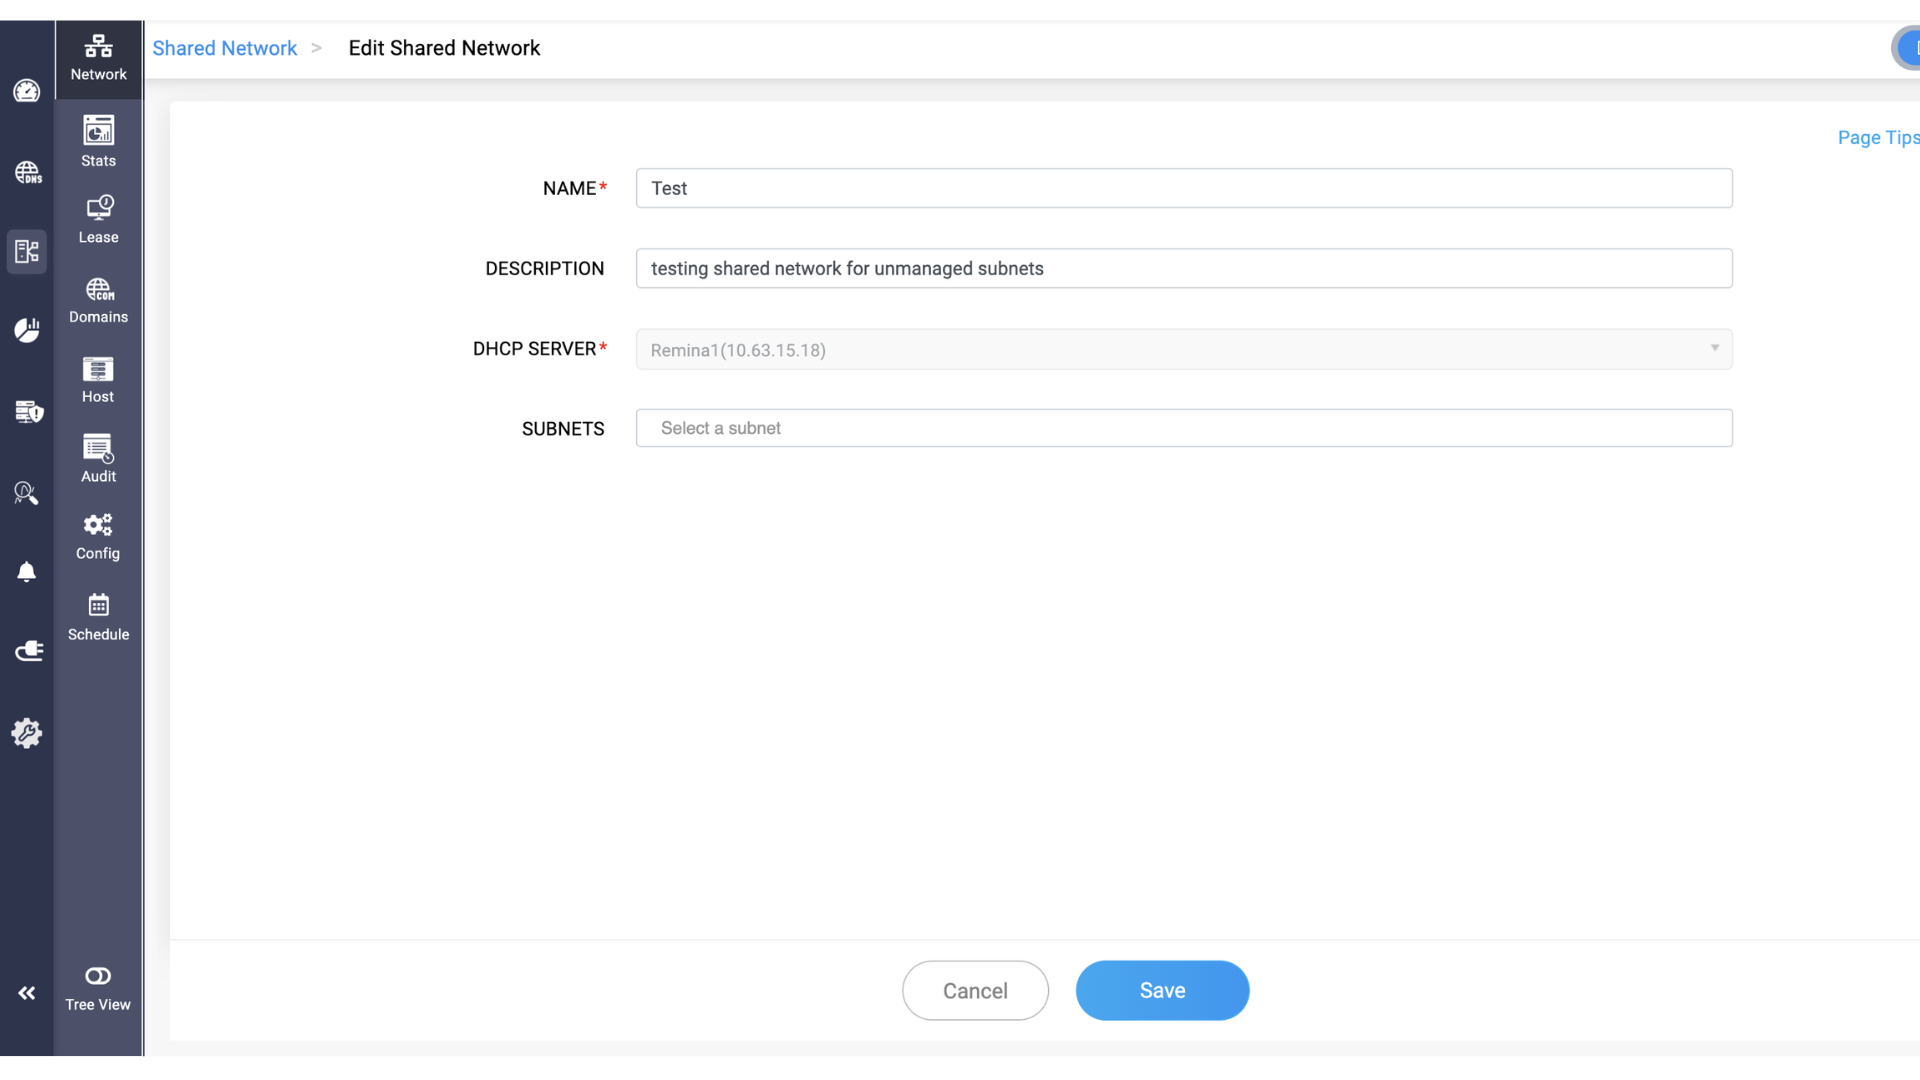Image resolution: width=1920 pixels, height=1080 pixels.
Task: Open the Lease section
Action: [x=98, y=219]
